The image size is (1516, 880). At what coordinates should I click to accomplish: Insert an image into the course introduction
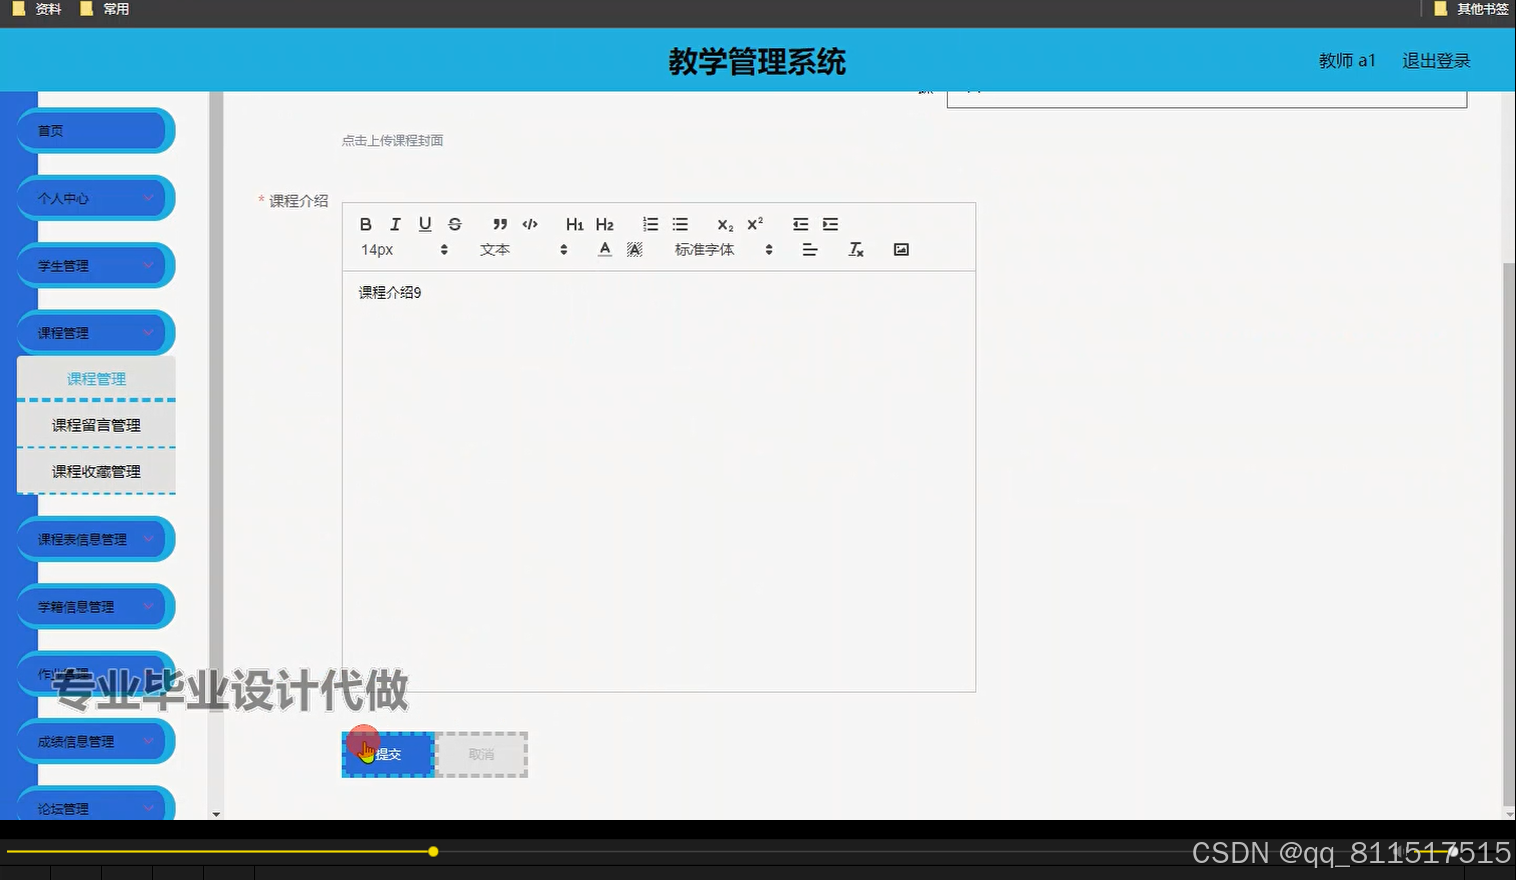tap(900, 249)
